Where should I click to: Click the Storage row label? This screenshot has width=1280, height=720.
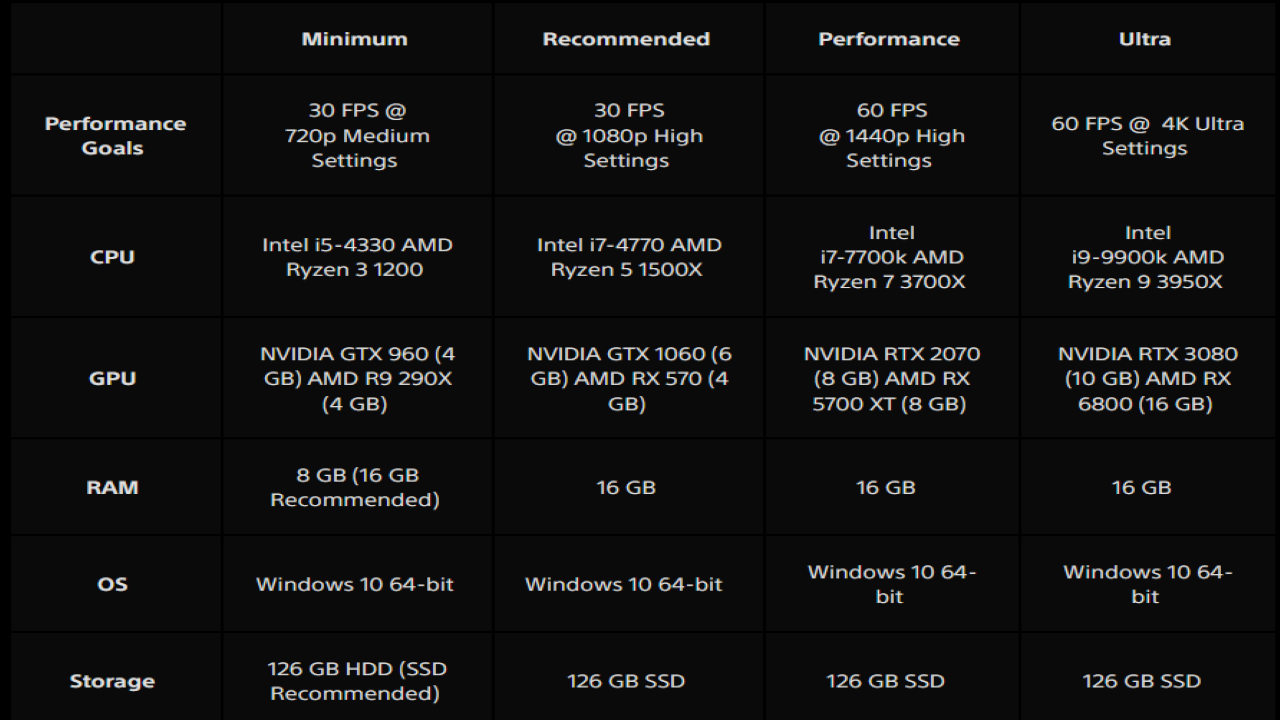(112, 681)
